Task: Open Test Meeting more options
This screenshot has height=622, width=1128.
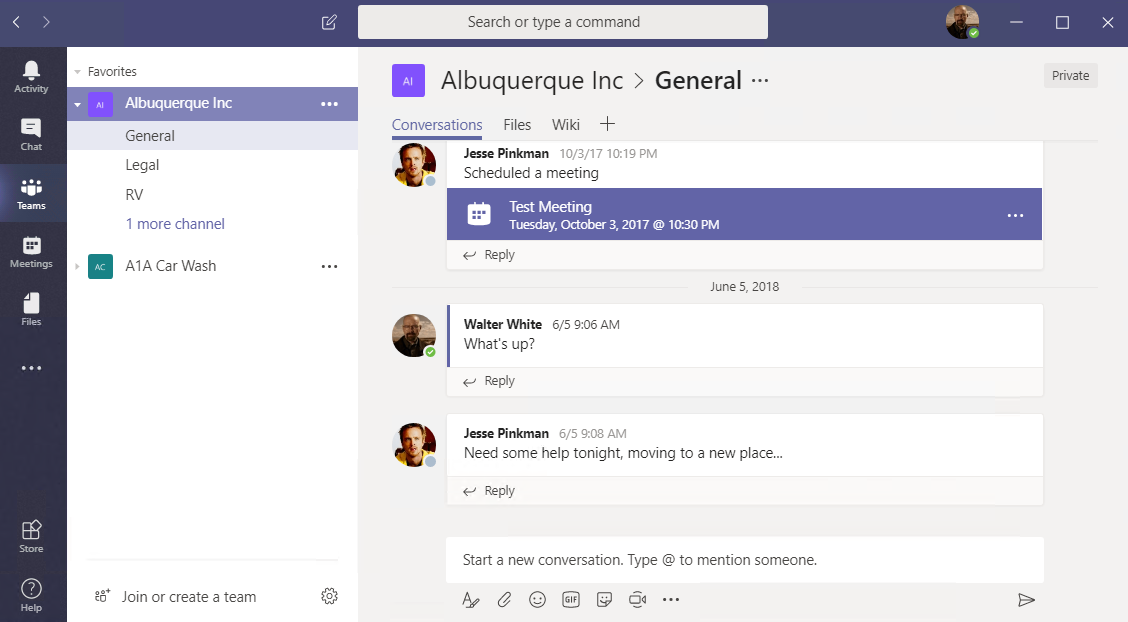Action: pos(1015,215)
